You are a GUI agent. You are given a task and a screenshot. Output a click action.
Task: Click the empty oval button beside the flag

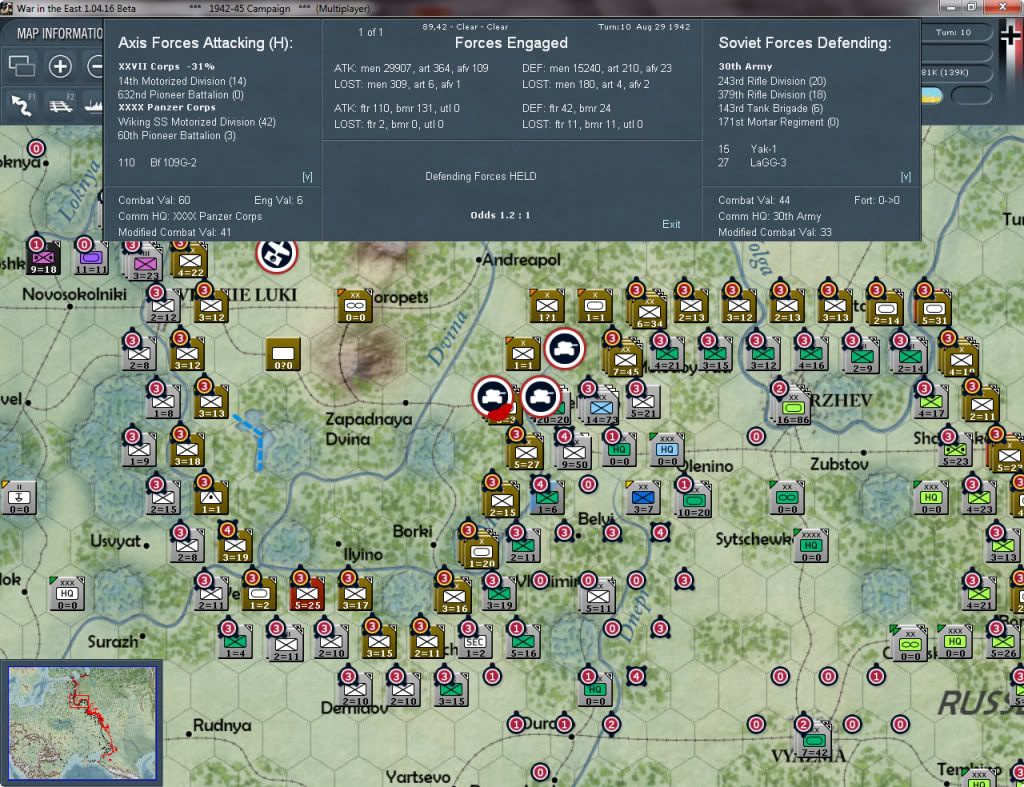click(x=972, y=96)
